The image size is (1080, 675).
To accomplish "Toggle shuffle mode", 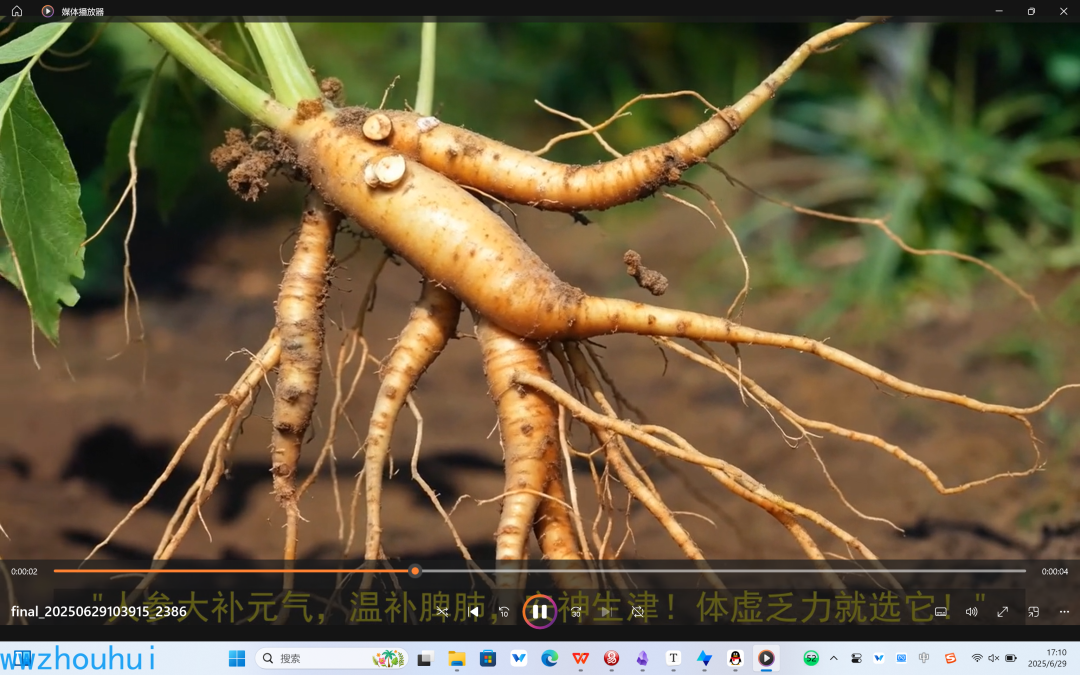I will (x=442, y=611).
